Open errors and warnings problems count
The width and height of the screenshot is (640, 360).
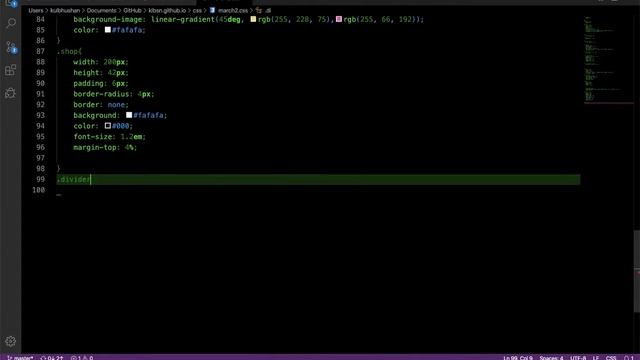tap(82, 358)
